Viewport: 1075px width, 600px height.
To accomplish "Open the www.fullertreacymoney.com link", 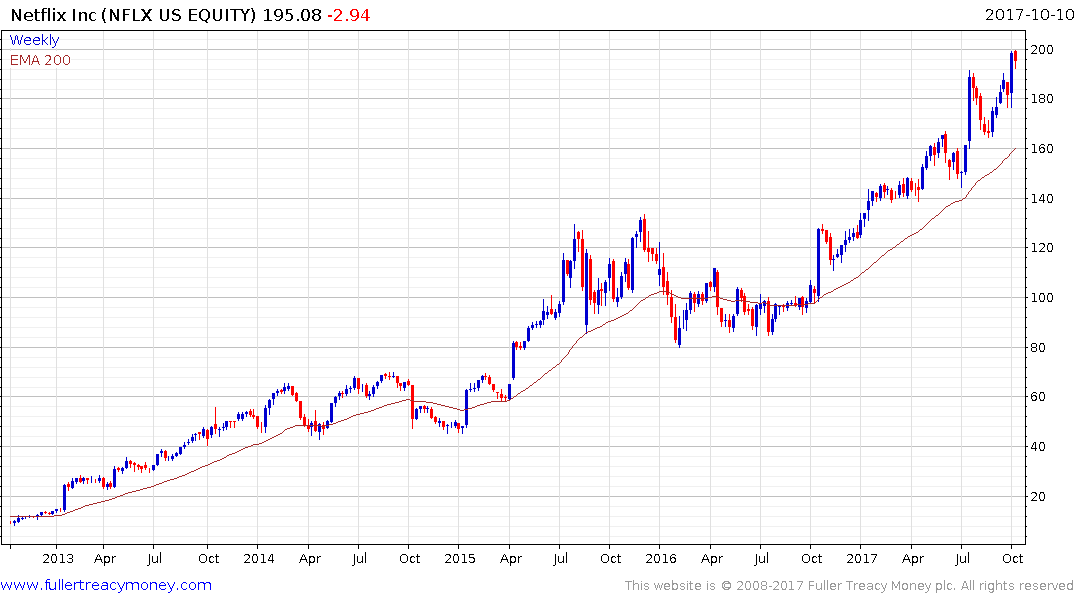I will (x=106, y=586).
